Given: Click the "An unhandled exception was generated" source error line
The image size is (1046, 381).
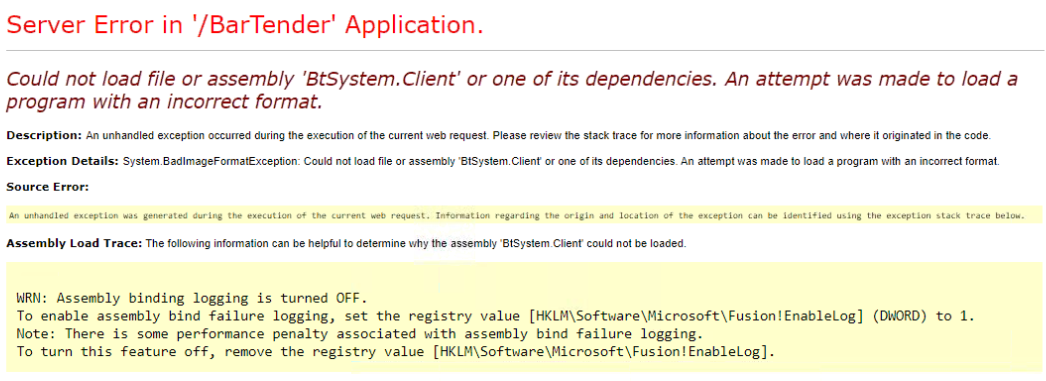Looking at the screenshot, I should pyautogui.click(x=516, y=215).
